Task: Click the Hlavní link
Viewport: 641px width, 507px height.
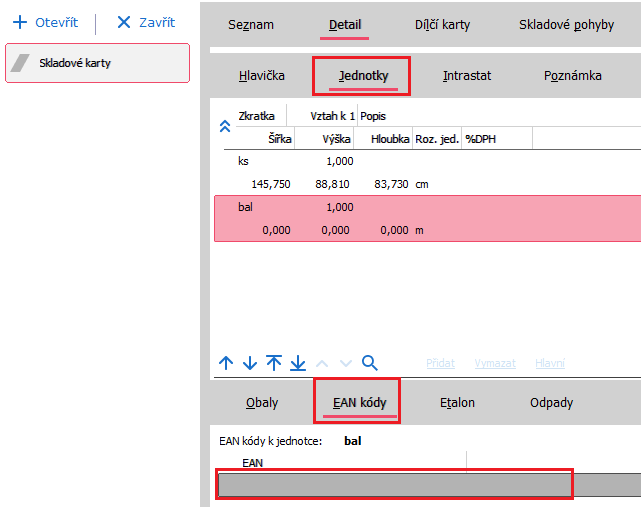Action: pyautogui.click(x=550, y=364)
